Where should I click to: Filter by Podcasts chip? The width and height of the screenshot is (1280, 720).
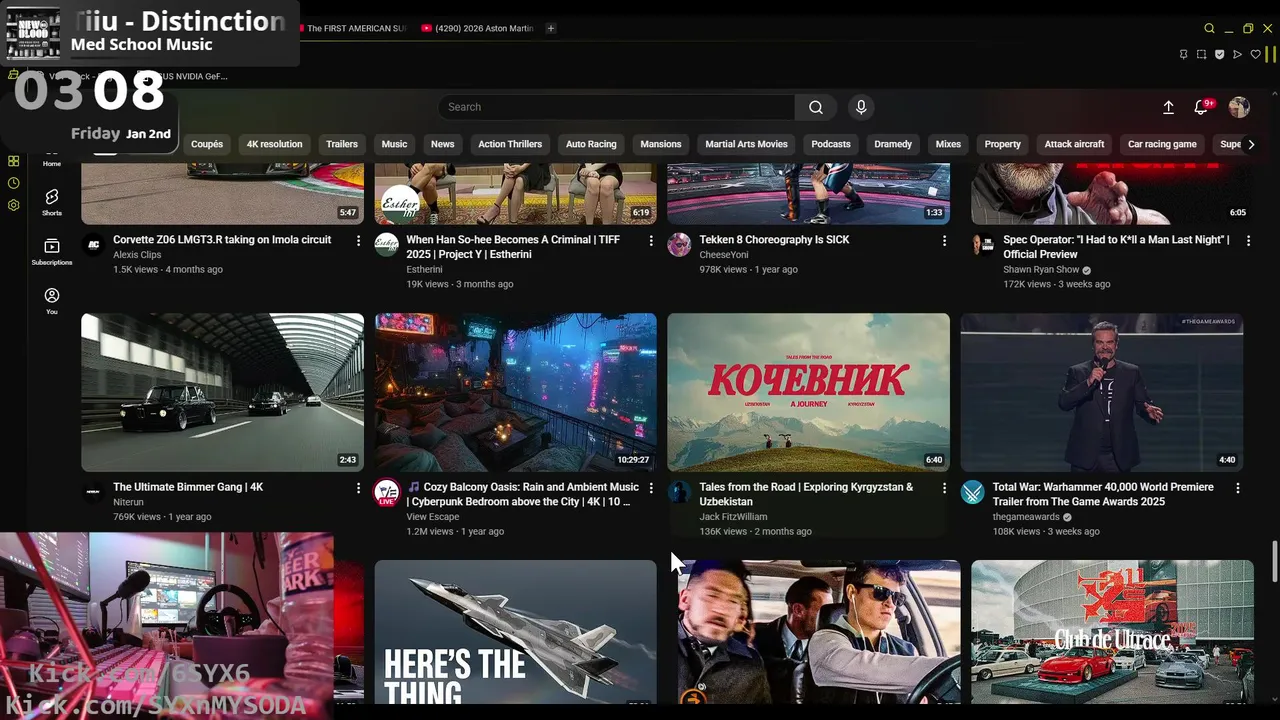(831, 144)
